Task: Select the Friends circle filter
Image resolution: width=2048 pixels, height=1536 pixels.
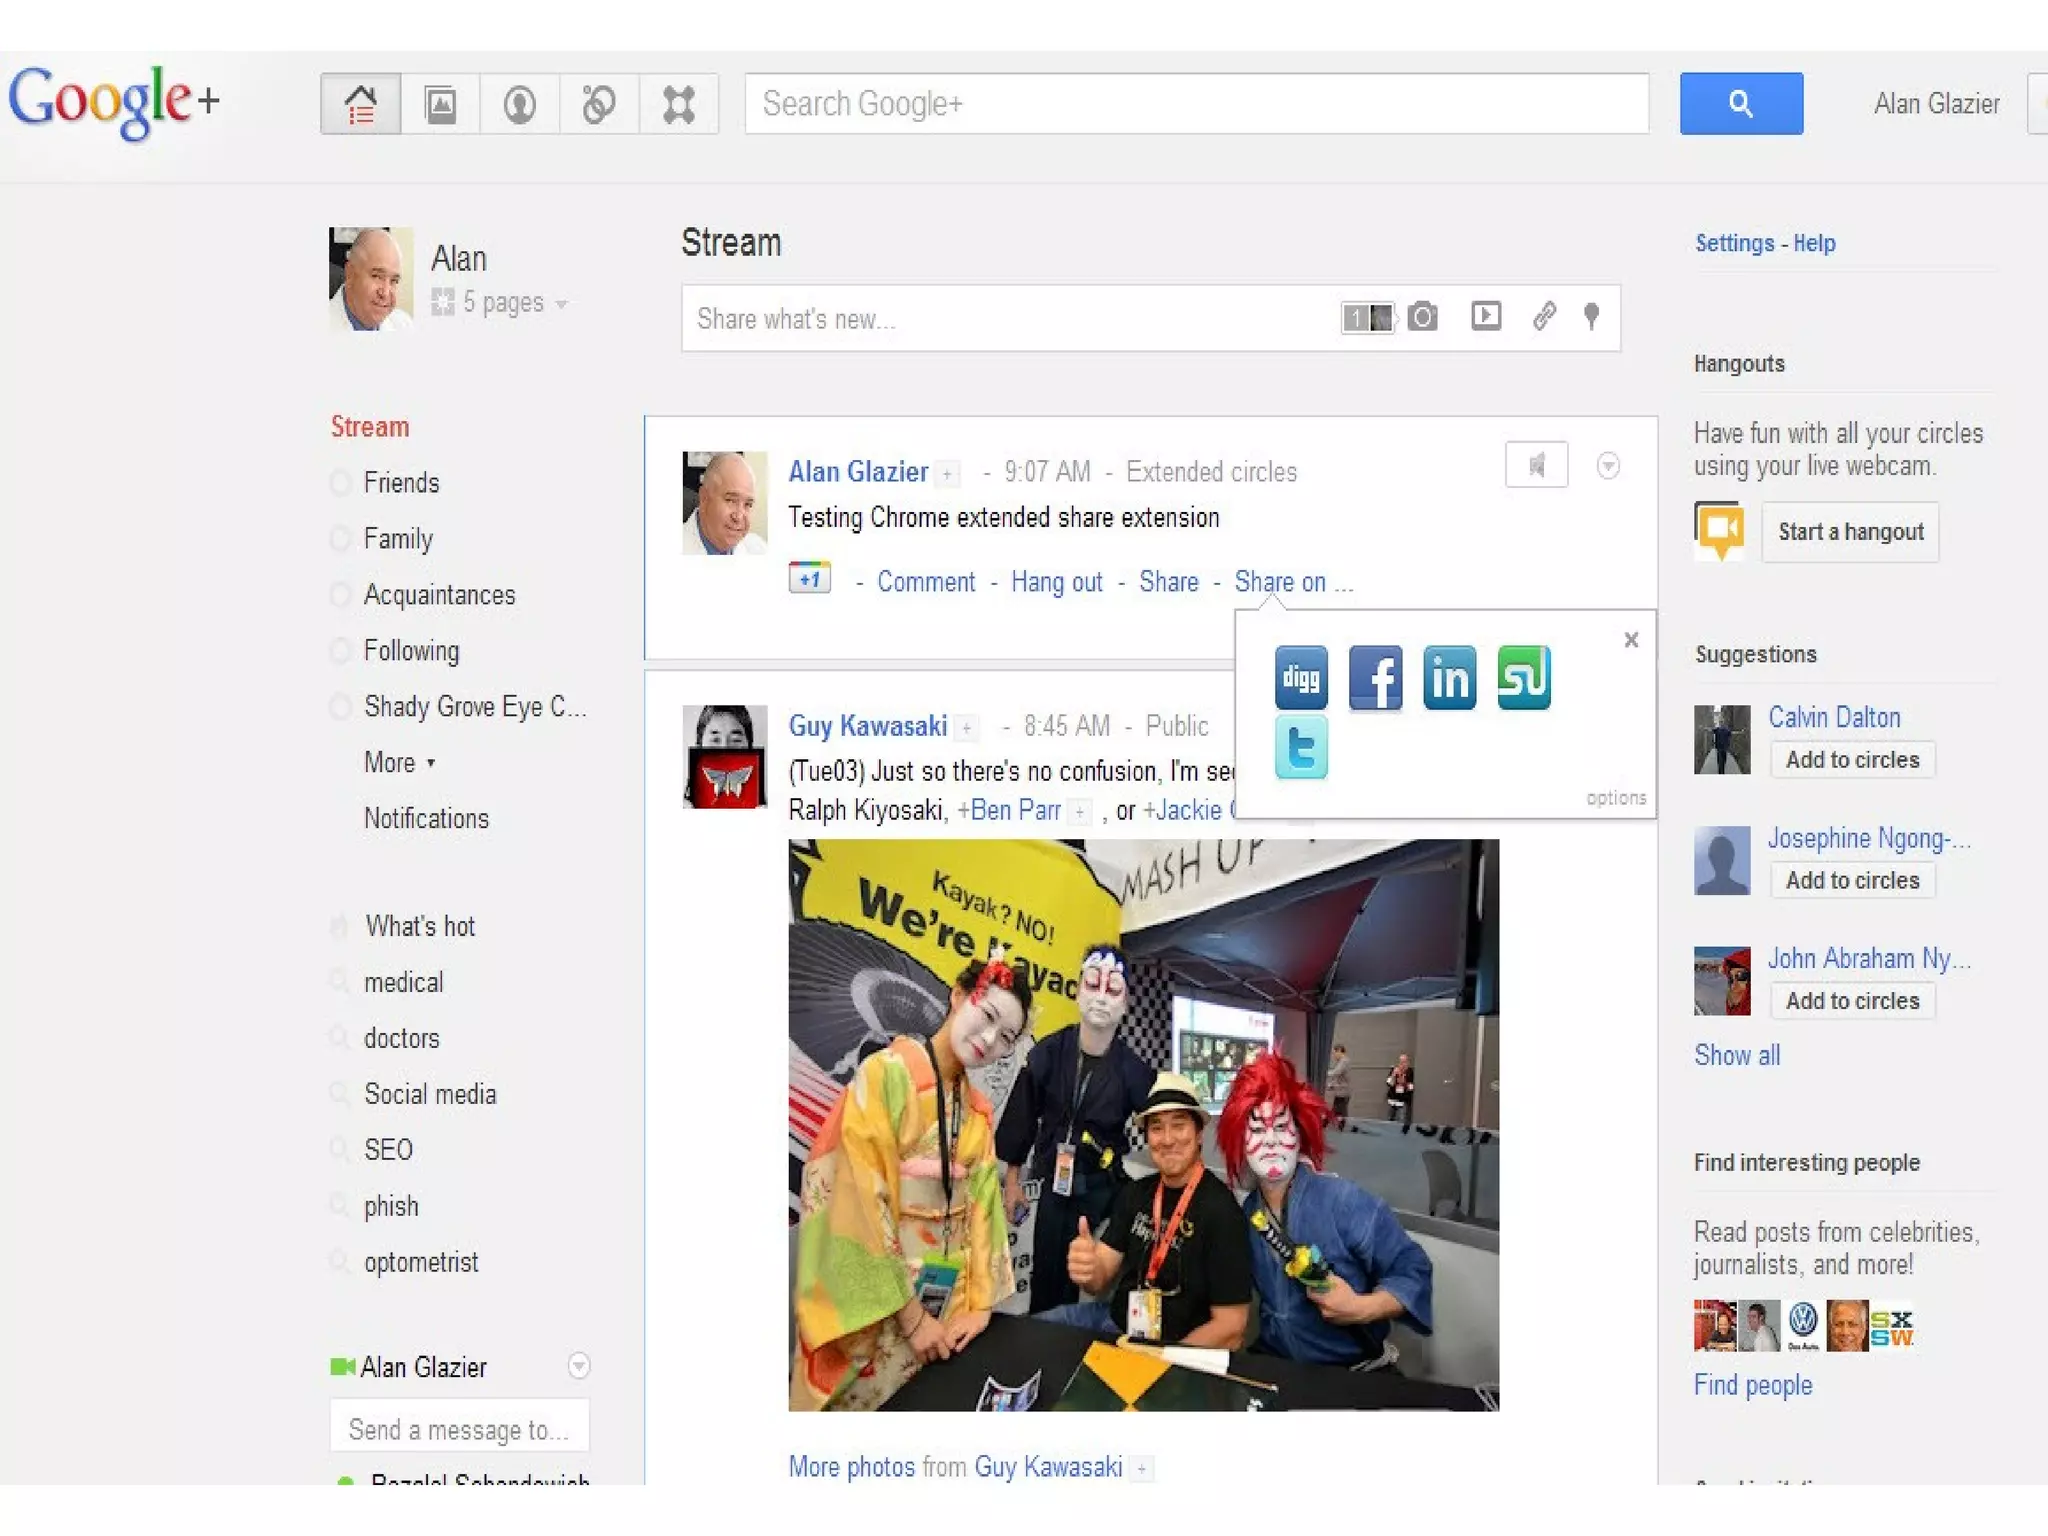Action: (401, 483)
